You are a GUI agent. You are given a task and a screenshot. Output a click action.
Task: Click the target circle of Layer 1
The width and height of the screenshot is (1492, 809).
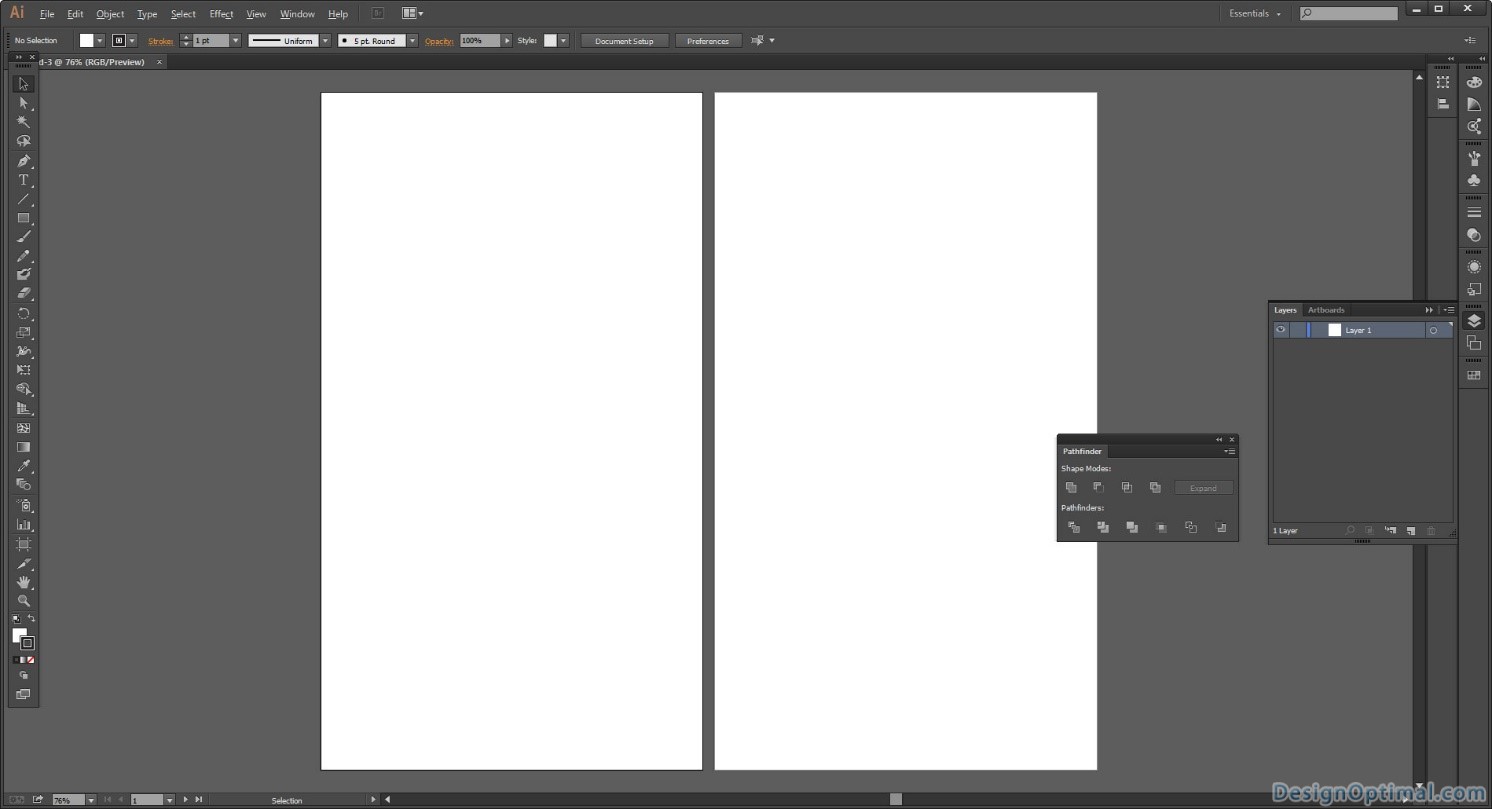tap(1433, 330)
